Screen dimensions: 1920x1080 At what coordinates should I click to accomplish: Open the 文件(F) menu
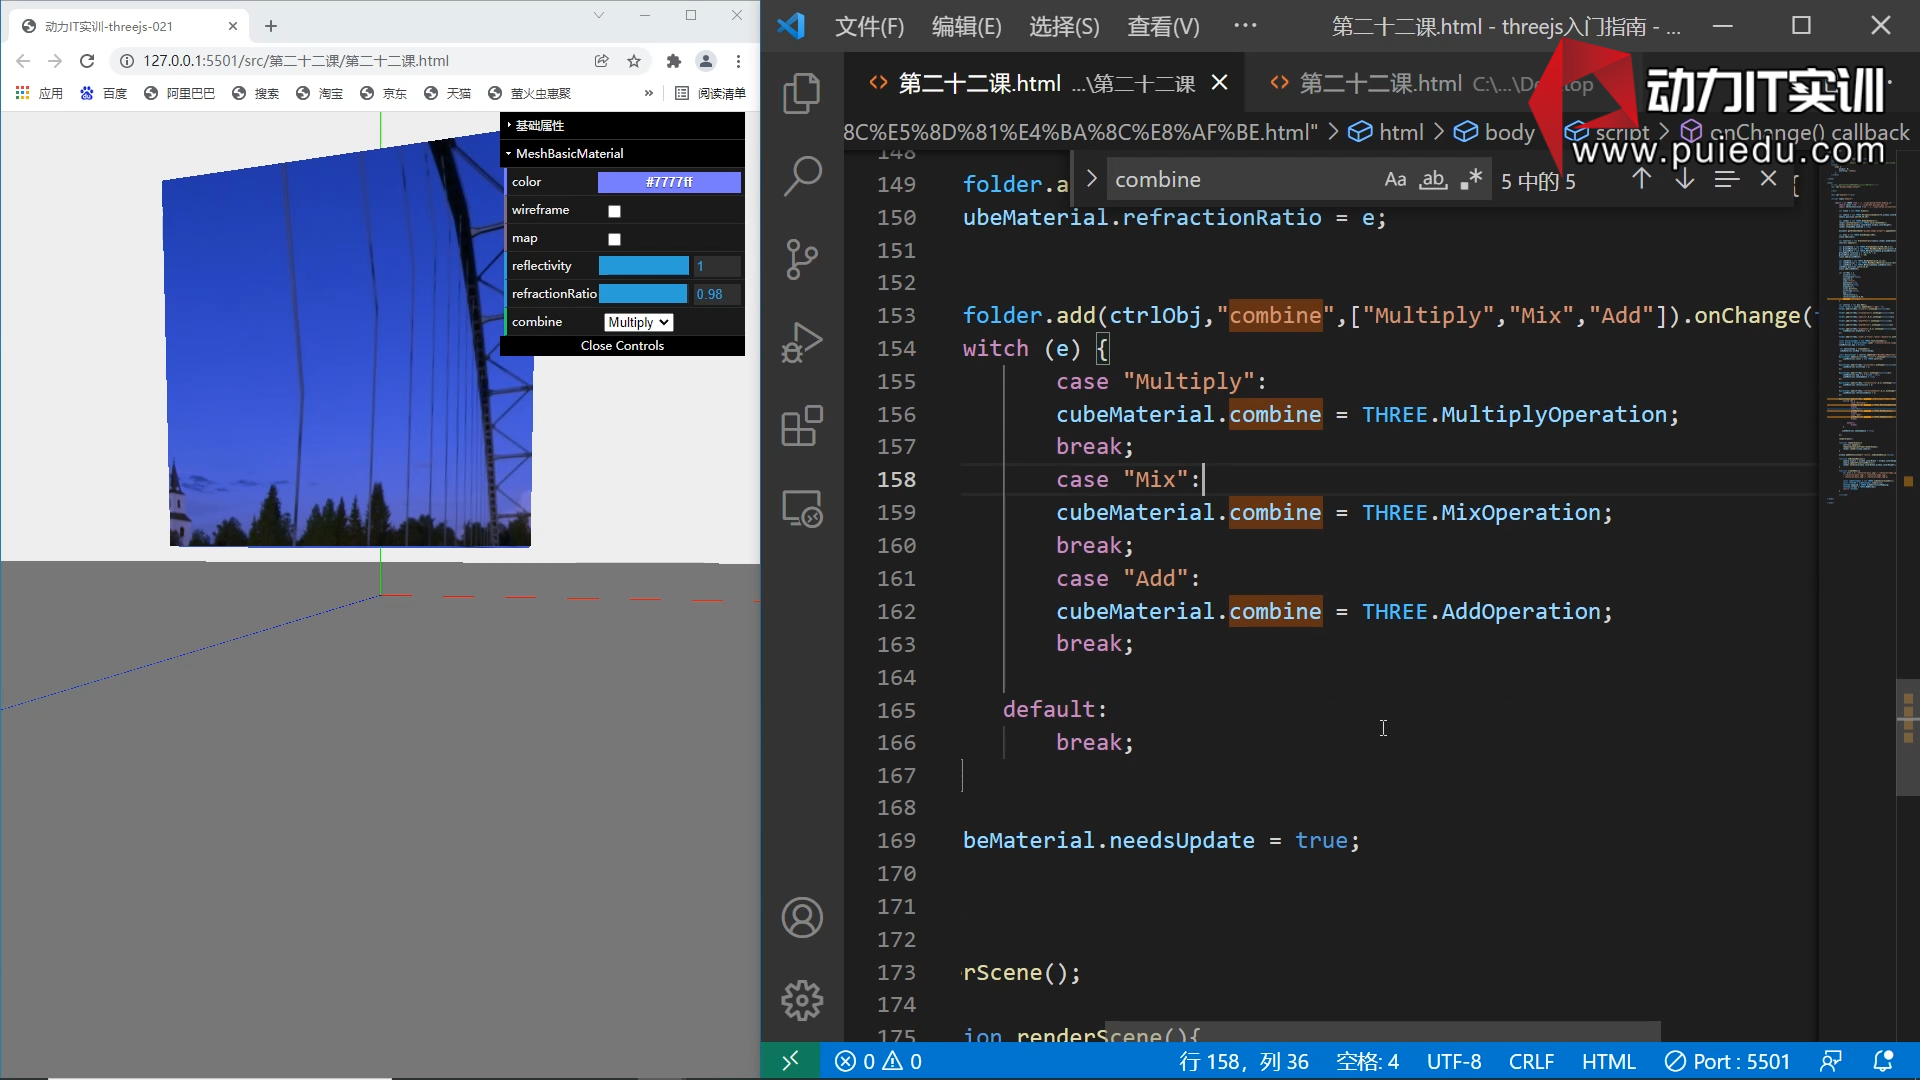point(869,27)
